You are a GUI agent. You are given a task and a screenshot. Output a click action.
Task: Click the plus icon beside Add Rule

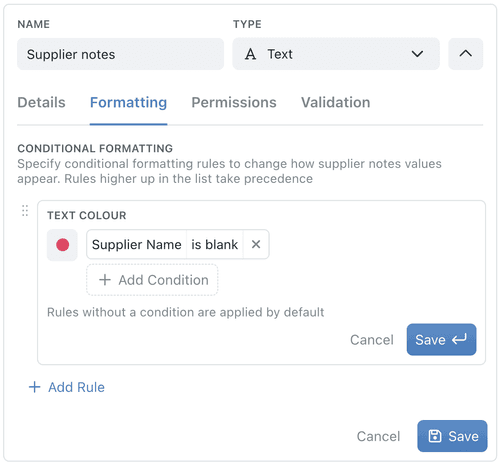click(34, 387)
